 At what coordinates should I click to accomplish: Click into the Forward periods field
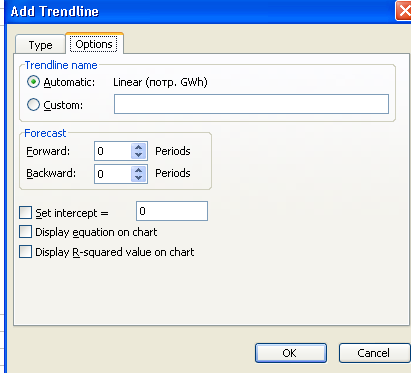pos(113,151)
